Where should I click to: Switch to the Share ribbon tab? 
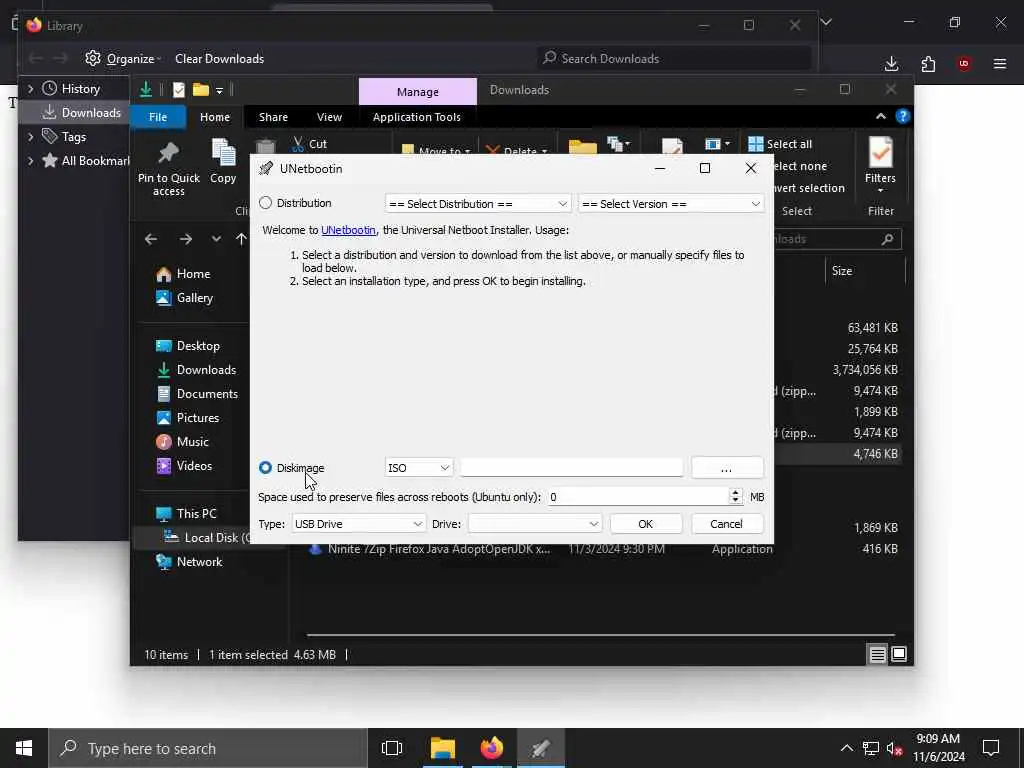[x=273, y=117]
